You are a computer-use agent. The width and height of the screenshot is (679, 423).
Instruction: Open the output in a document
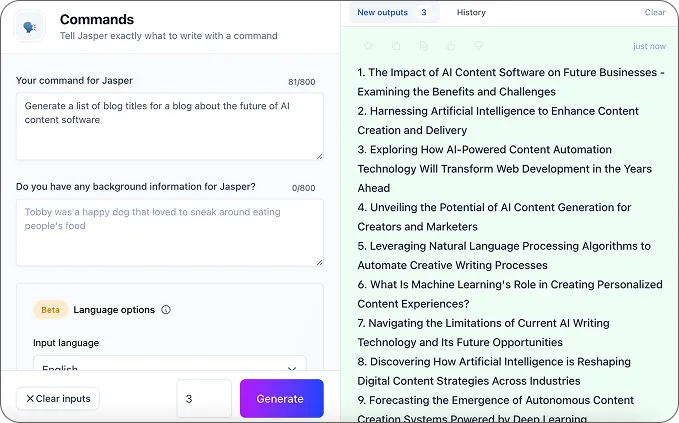point(424,46)
